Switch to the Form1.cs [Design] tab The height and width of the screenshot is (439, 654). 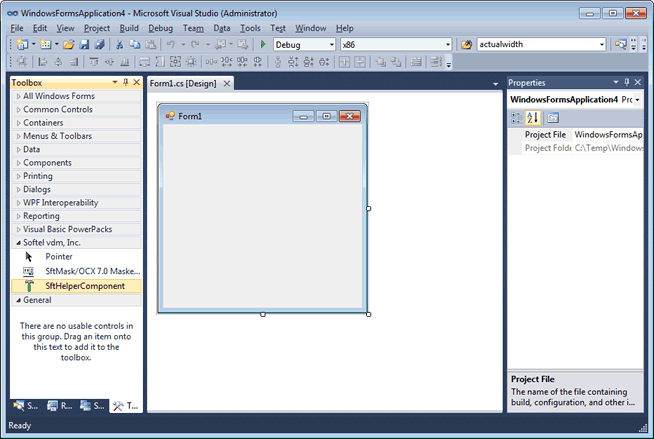[184, 83]
